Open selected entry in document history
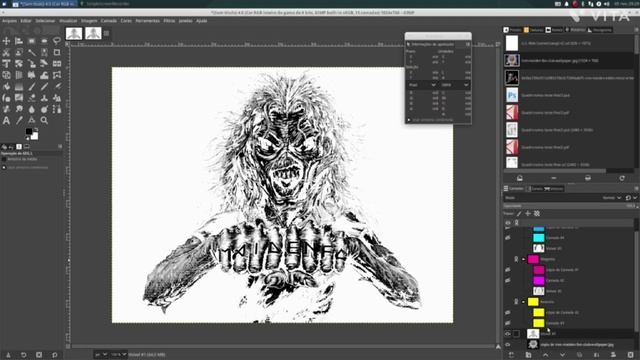The height and width of the screenshot is (360, 640). coord(520,178)
